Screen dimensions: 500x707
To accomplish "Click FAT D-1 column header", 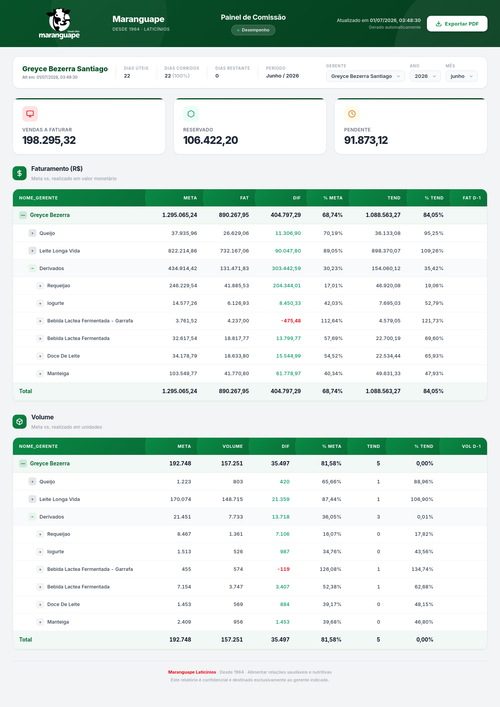I will coord(472,198).
